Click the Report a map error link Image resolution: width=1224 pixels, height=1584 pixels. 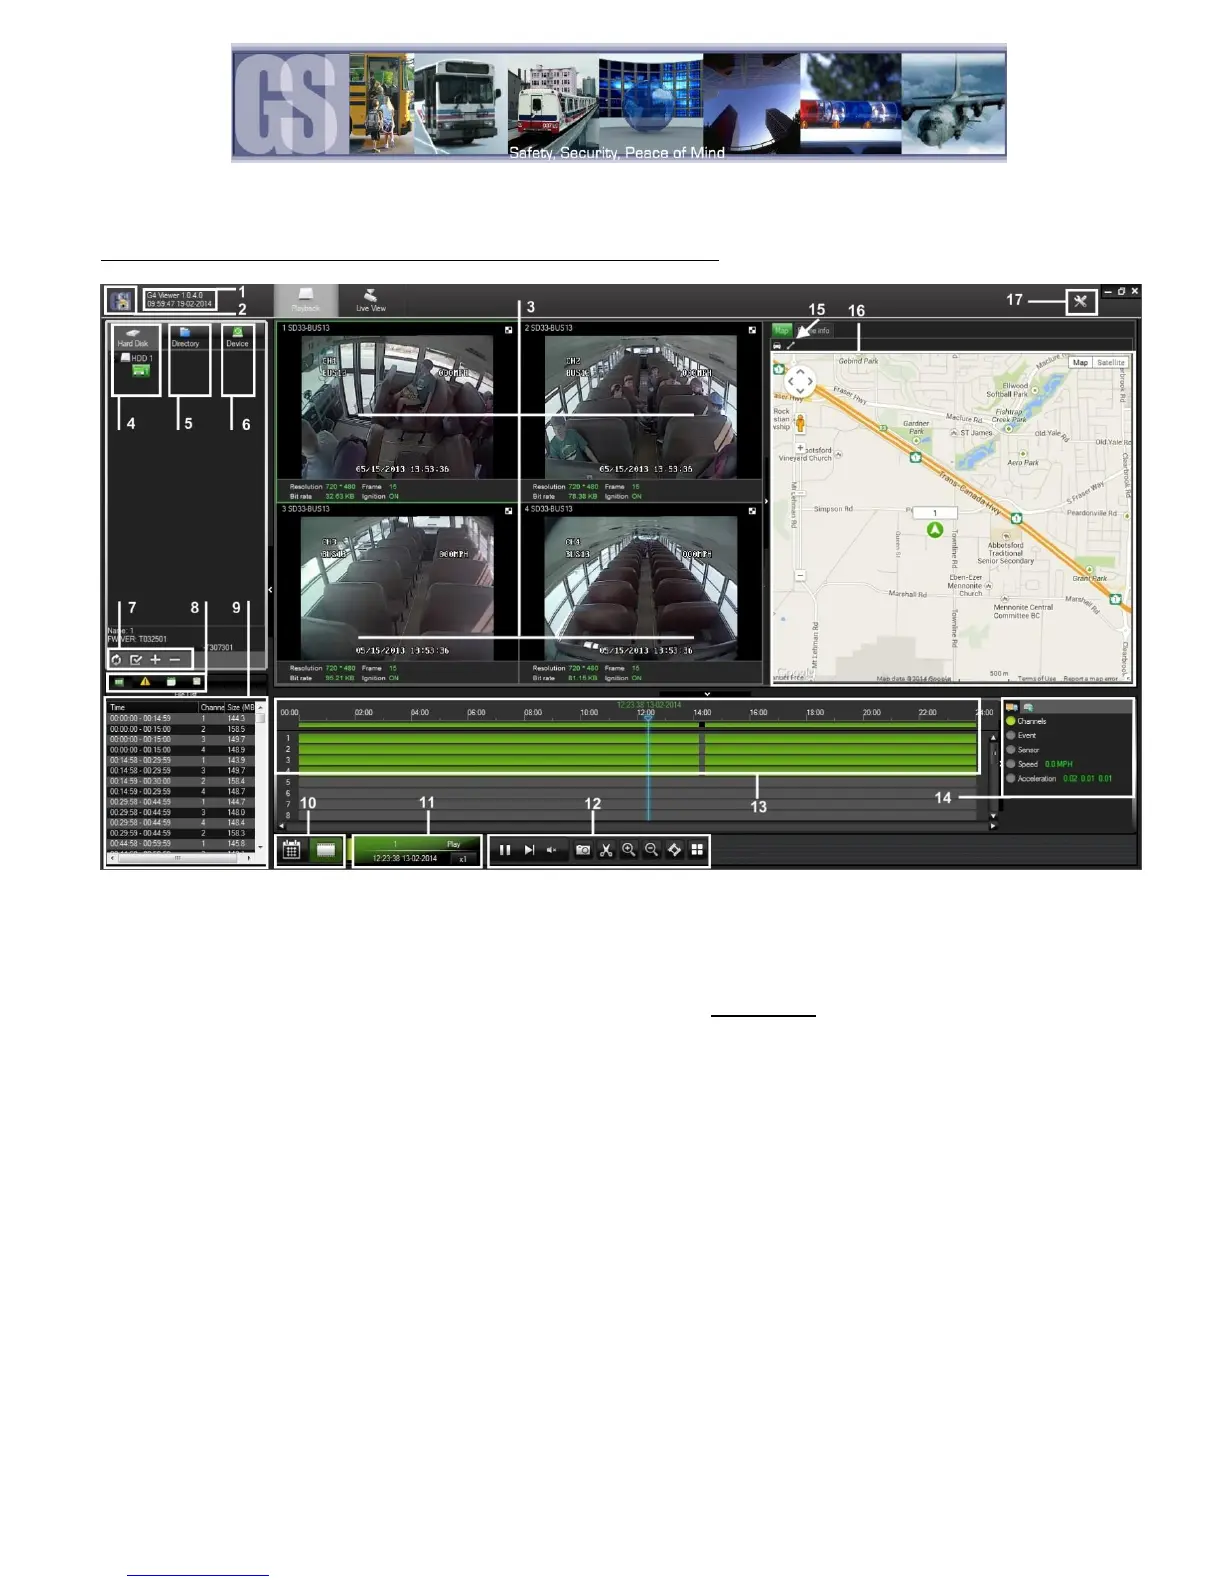click(x=1091, y=679)
